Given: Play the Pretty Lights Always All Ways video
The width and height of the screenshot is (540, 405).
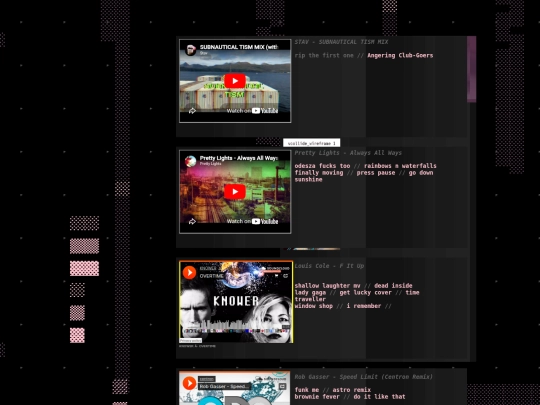Looking at the screenshot, I should coord(235,192).
